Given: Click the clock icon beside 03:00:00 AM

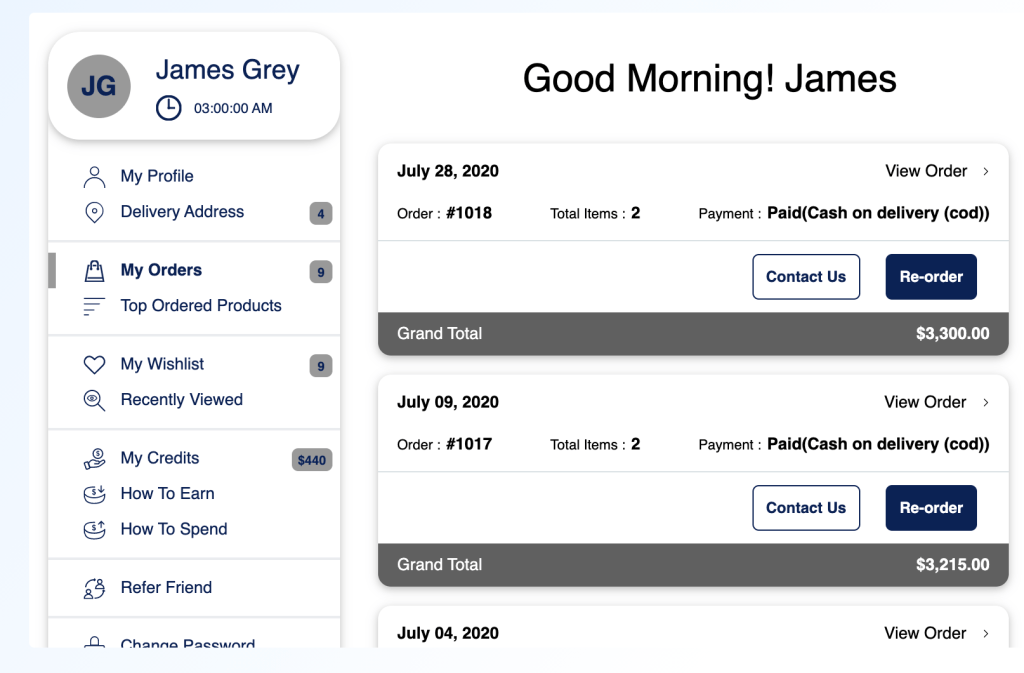Looking at the screenshot, I should [168, 108].
